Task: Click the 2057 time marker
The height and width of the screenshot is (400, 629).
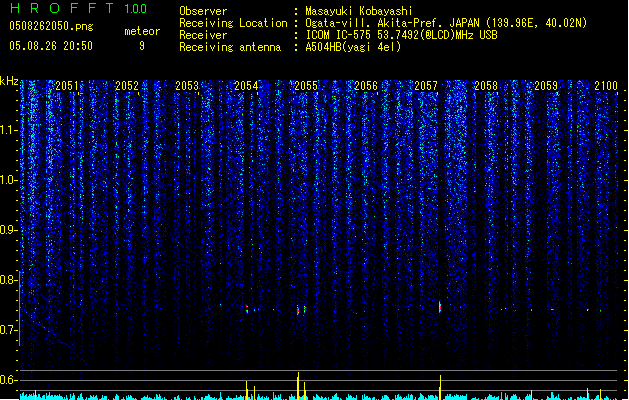Action: tap(426, 86)
